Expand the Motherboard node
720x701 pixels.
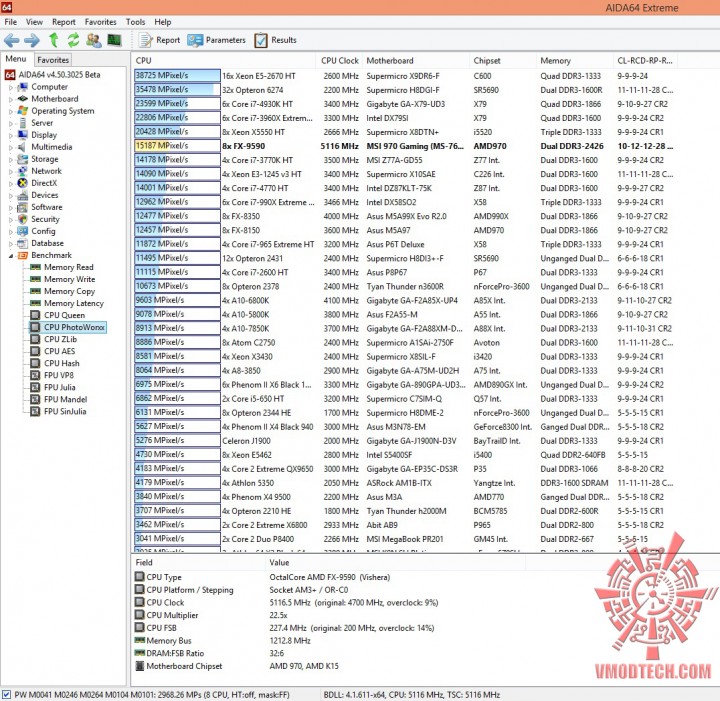coord(11,99)
